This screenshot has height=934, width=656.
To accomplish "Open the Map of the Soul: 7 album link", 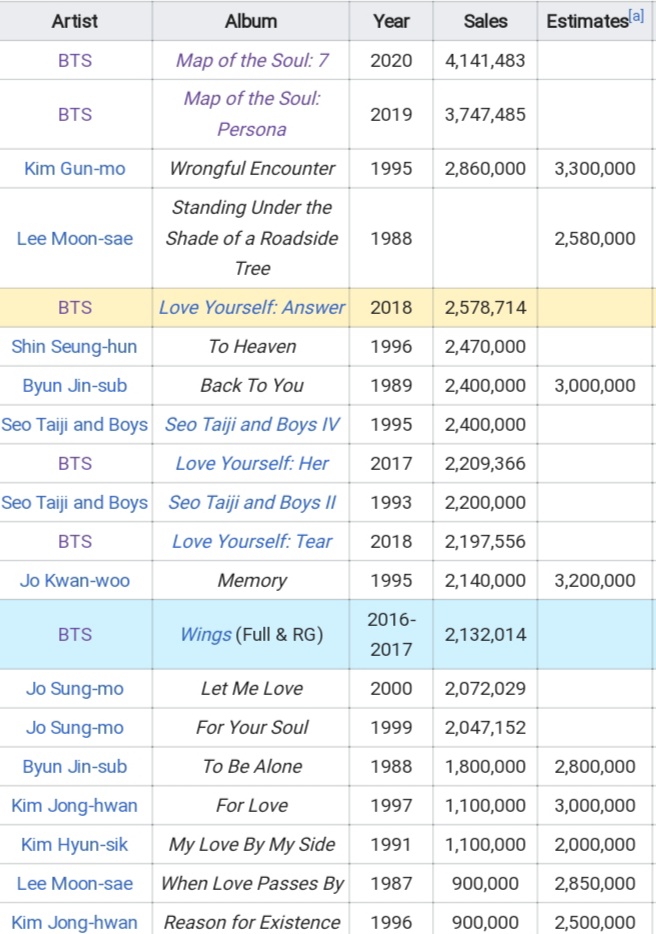I will pos(251,60).
